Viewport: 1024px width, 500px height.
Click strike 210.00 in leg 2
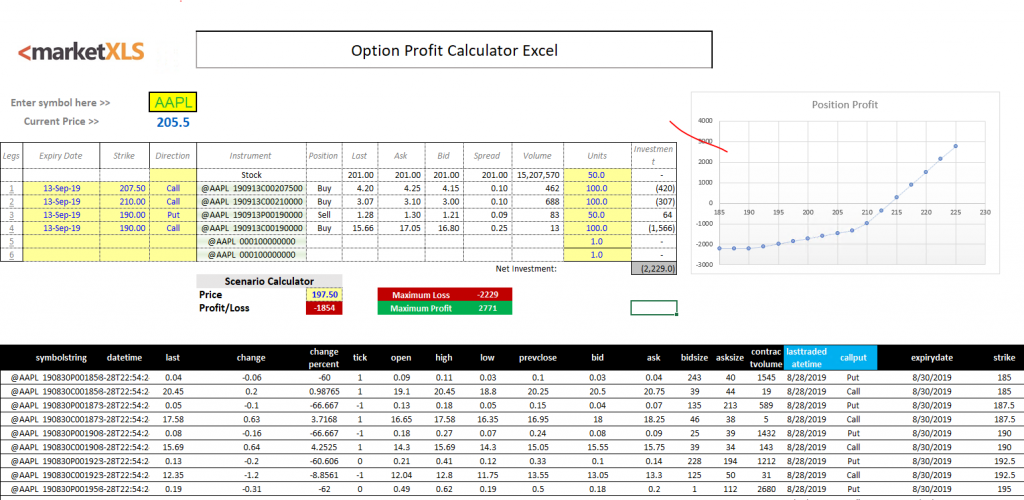125,201
